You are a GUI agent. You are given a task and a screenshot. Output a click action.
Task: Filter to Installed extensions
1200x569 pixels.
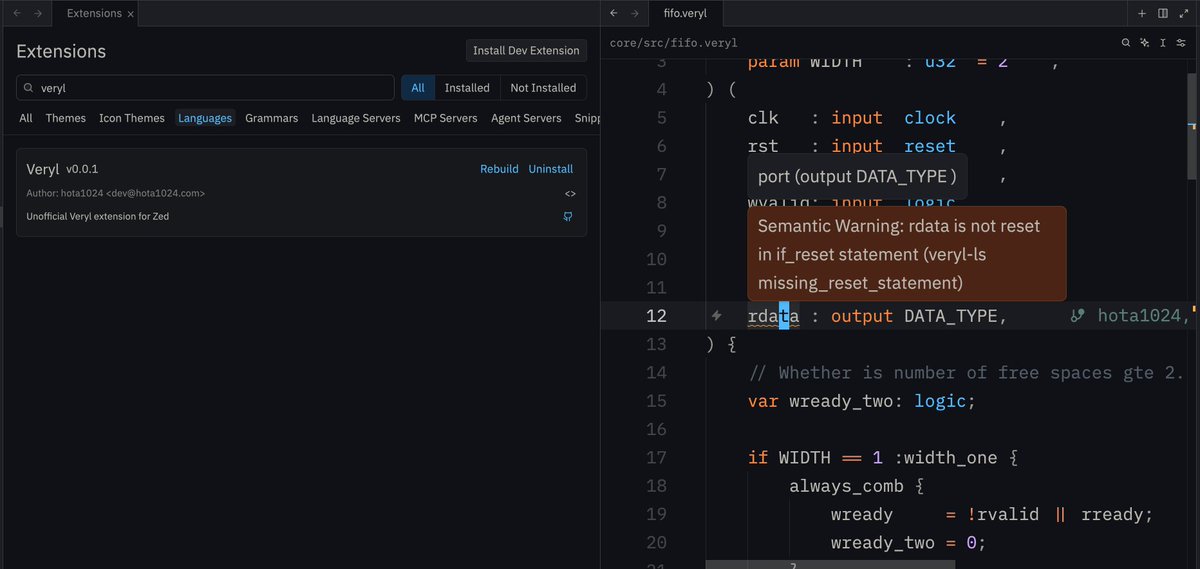[x=467, y=88]
